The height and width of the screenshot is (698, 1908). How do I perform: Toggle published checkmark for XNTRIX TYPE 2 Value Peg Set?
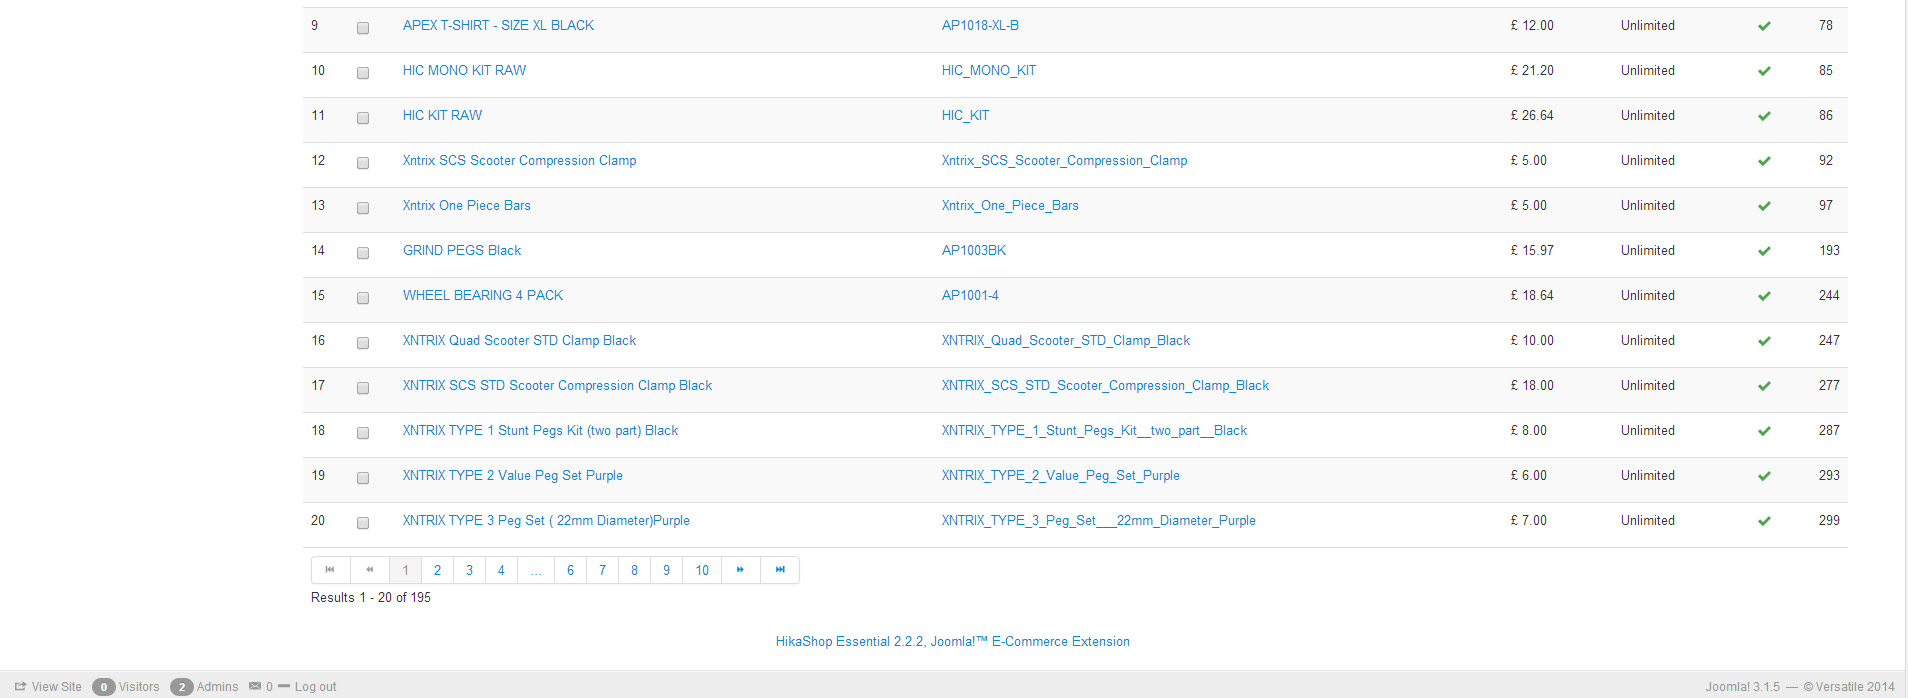tap(1764, 476)
